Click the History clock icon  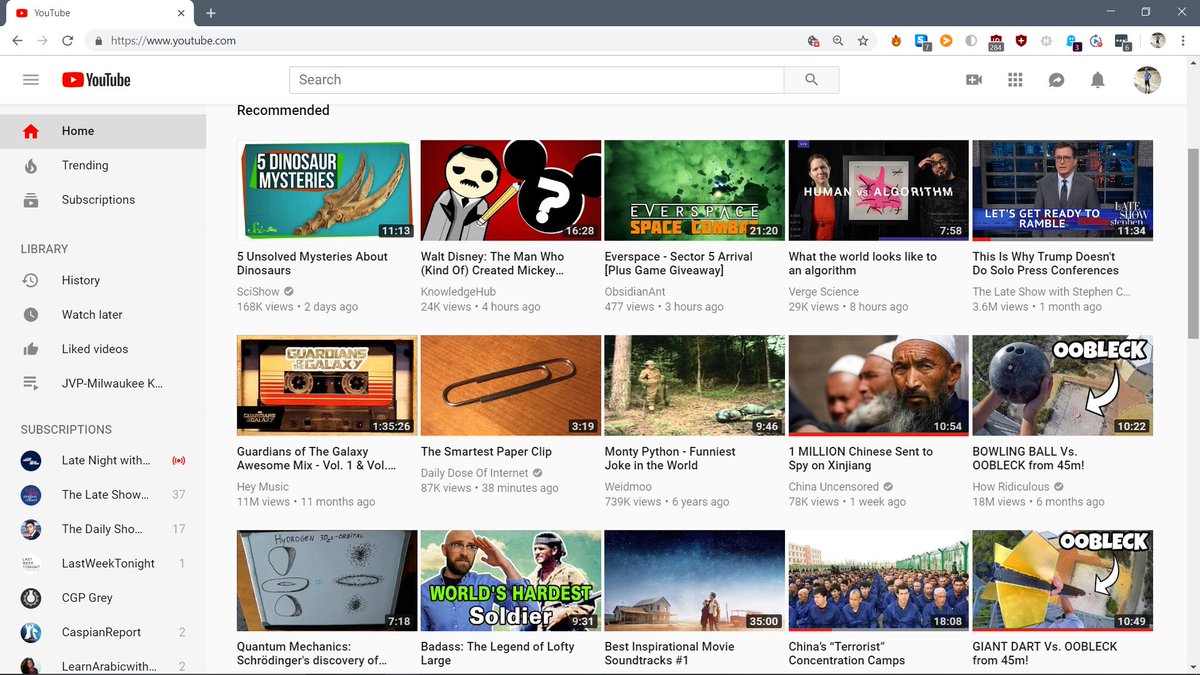(31, 281)
